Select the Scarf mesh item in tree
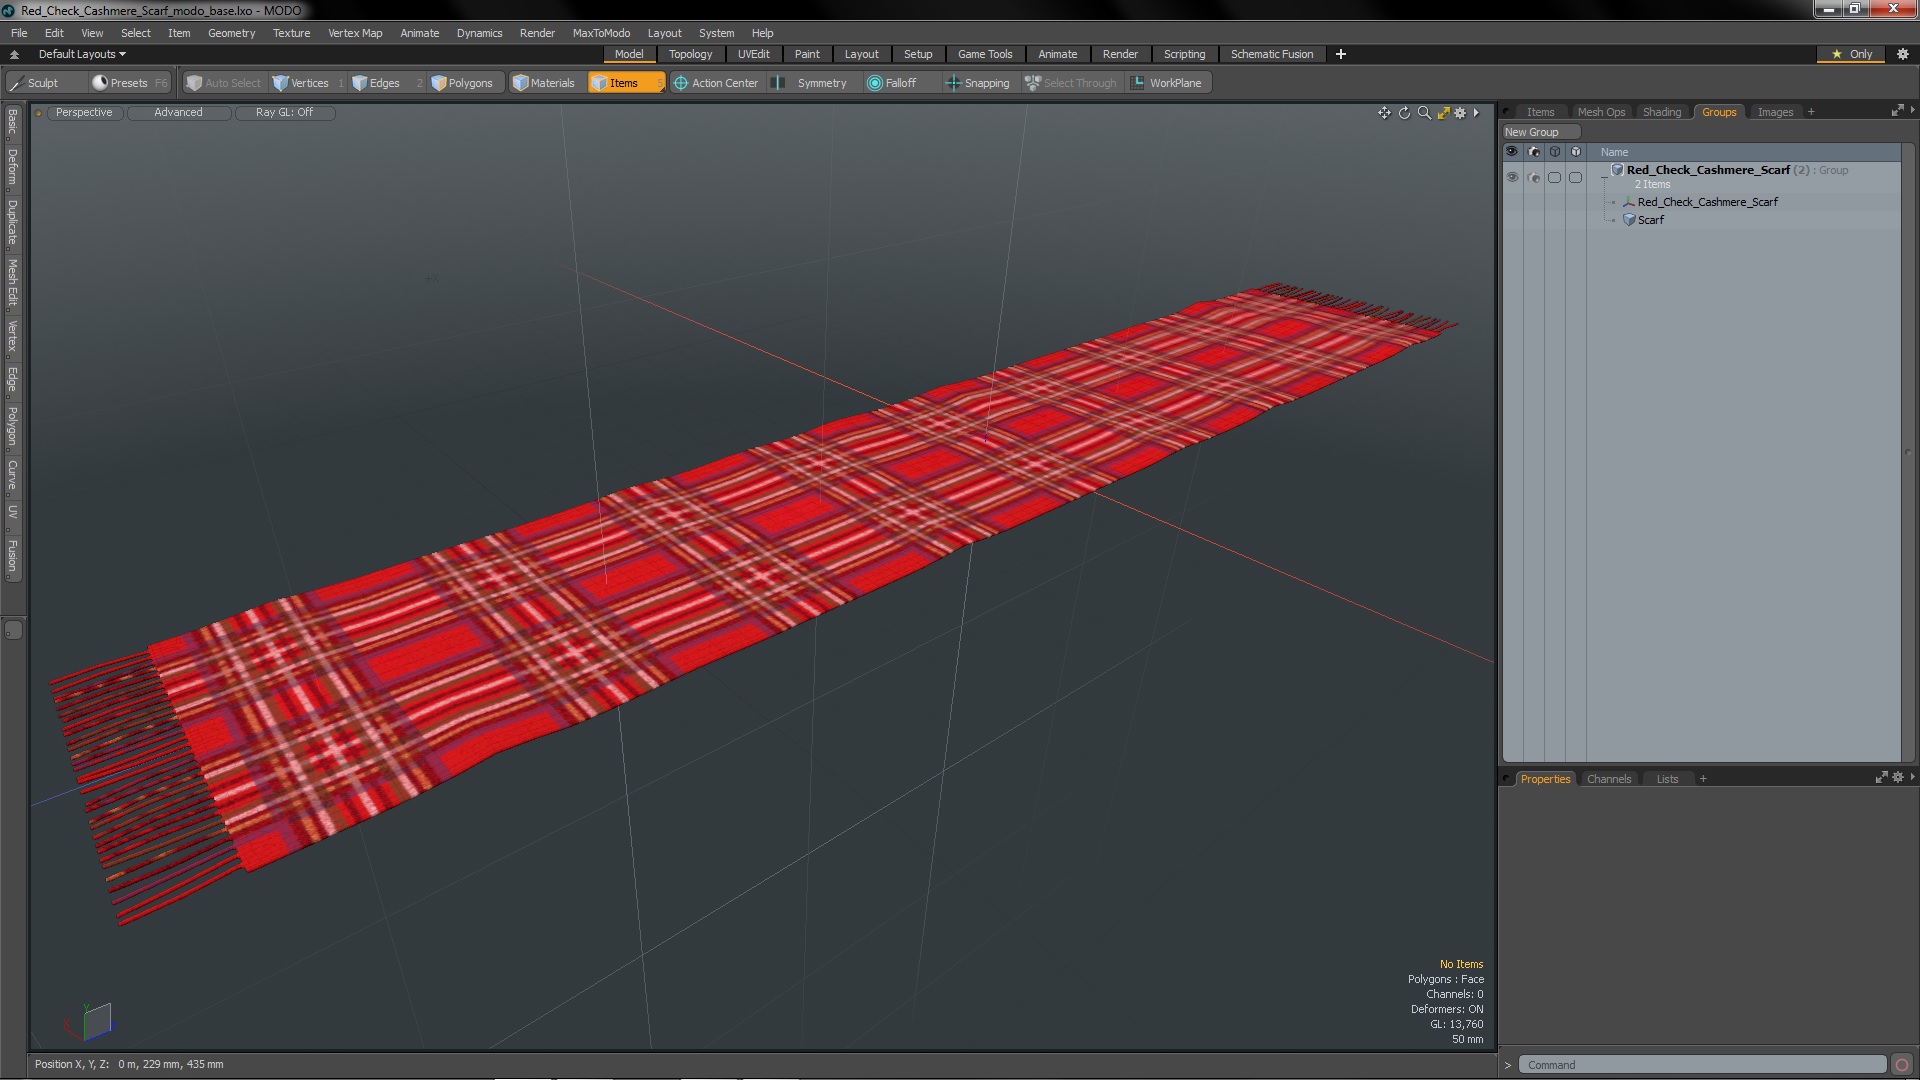Viewport: 1920px width, 1080px height. coord(1650,220)
